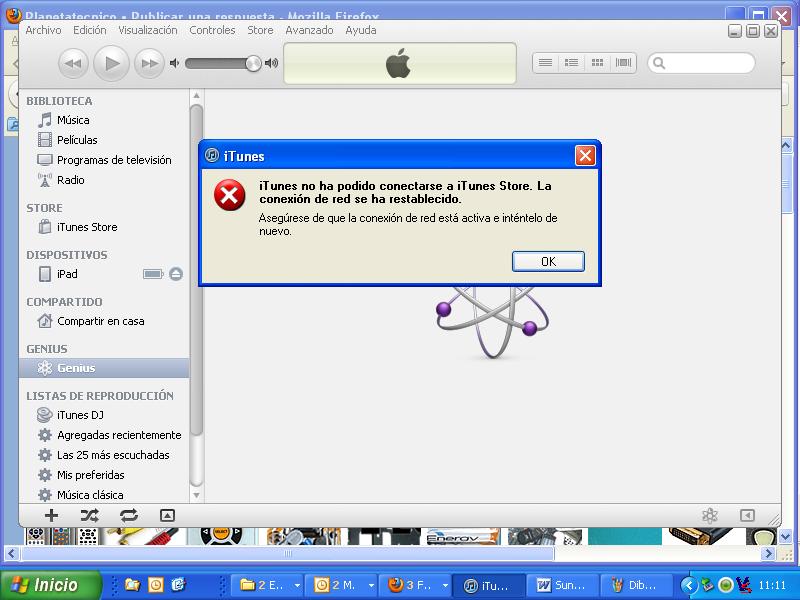
Task: Click the Genius atom button at bottom right
Action: point(710,515)
